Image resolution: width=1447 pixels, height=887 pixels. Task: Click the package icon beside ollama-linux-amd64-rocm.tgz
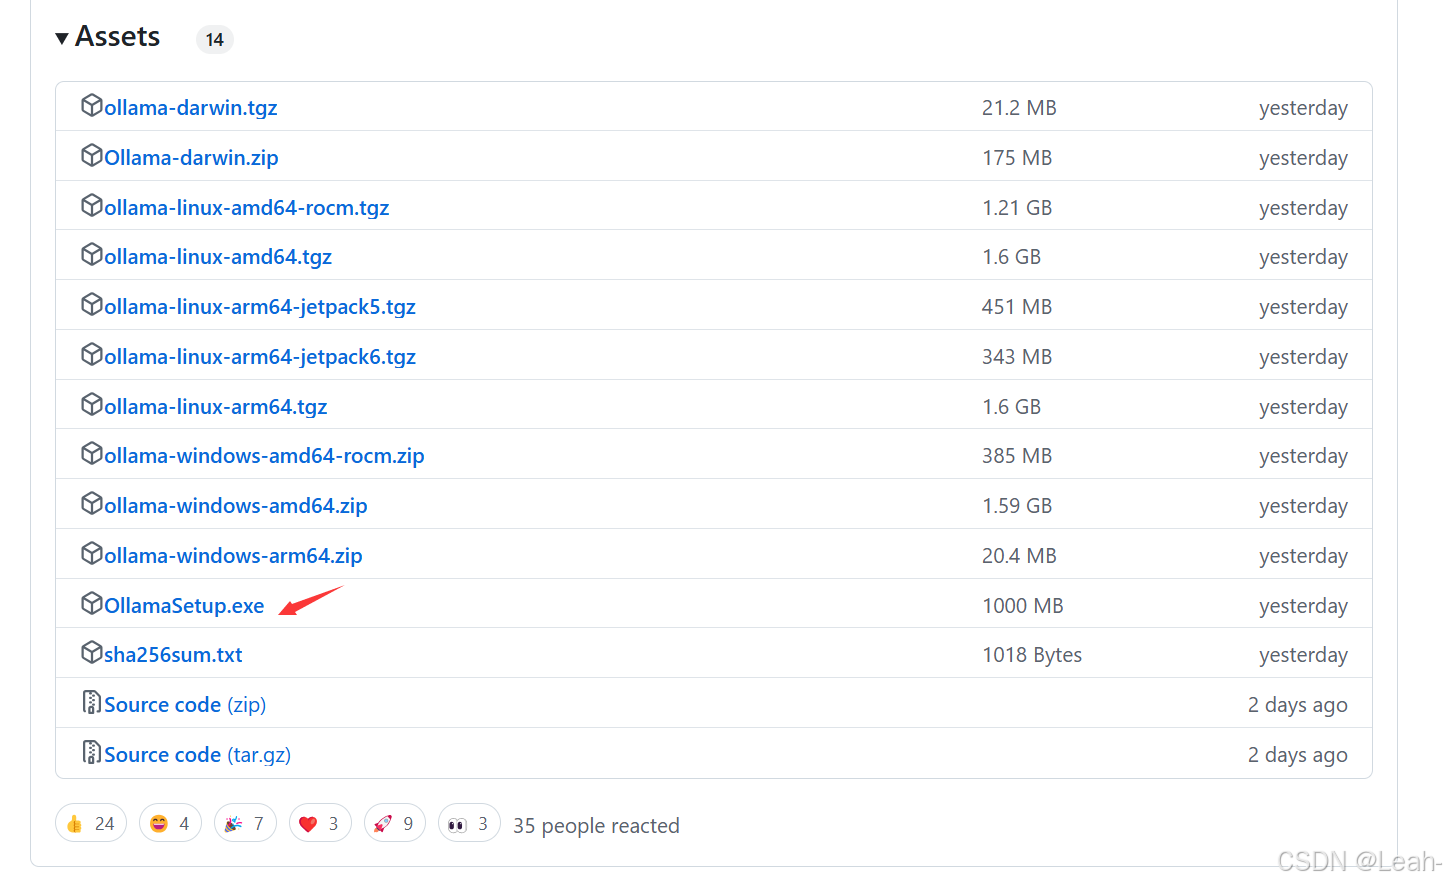[x=92, y=205]
